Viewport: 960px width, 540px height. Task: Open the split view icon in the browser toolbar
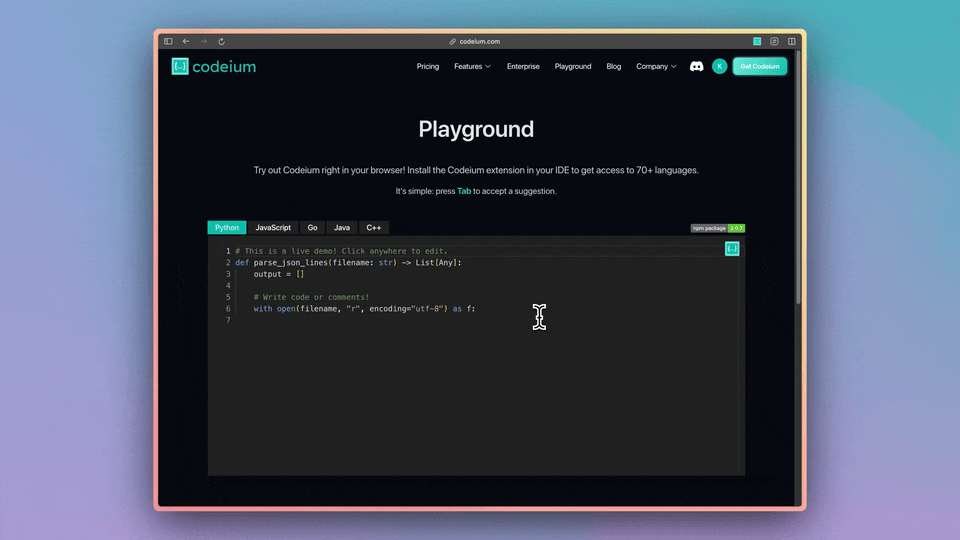[x=792, y=41]
